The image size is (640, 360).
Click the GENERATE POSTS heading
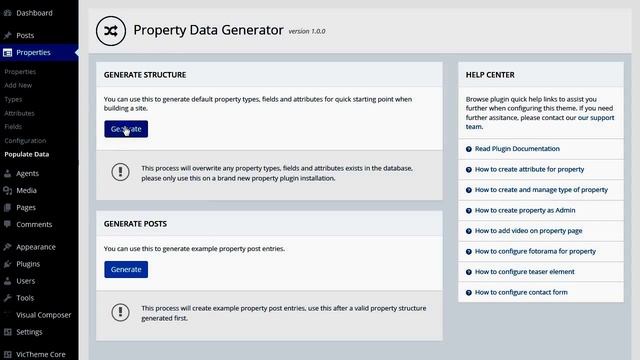point(135,224)
